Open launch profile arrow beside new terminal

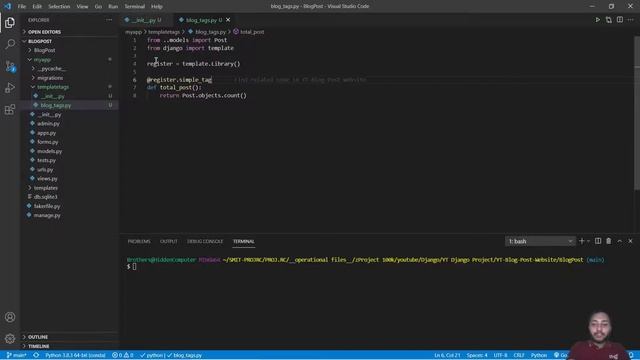[588, 241]
